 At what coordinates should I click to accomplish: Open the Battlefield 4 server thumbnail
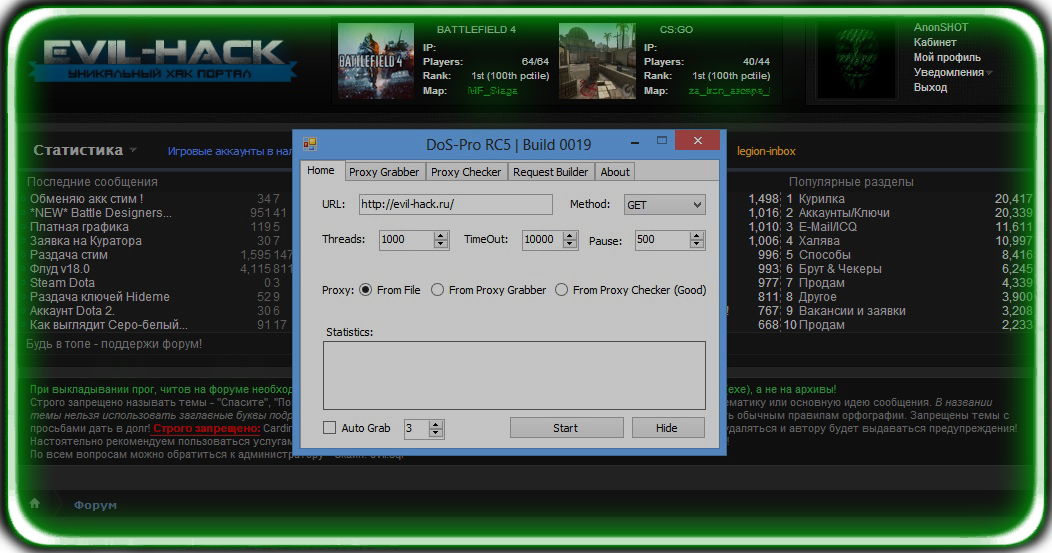[x=376, y=61]
